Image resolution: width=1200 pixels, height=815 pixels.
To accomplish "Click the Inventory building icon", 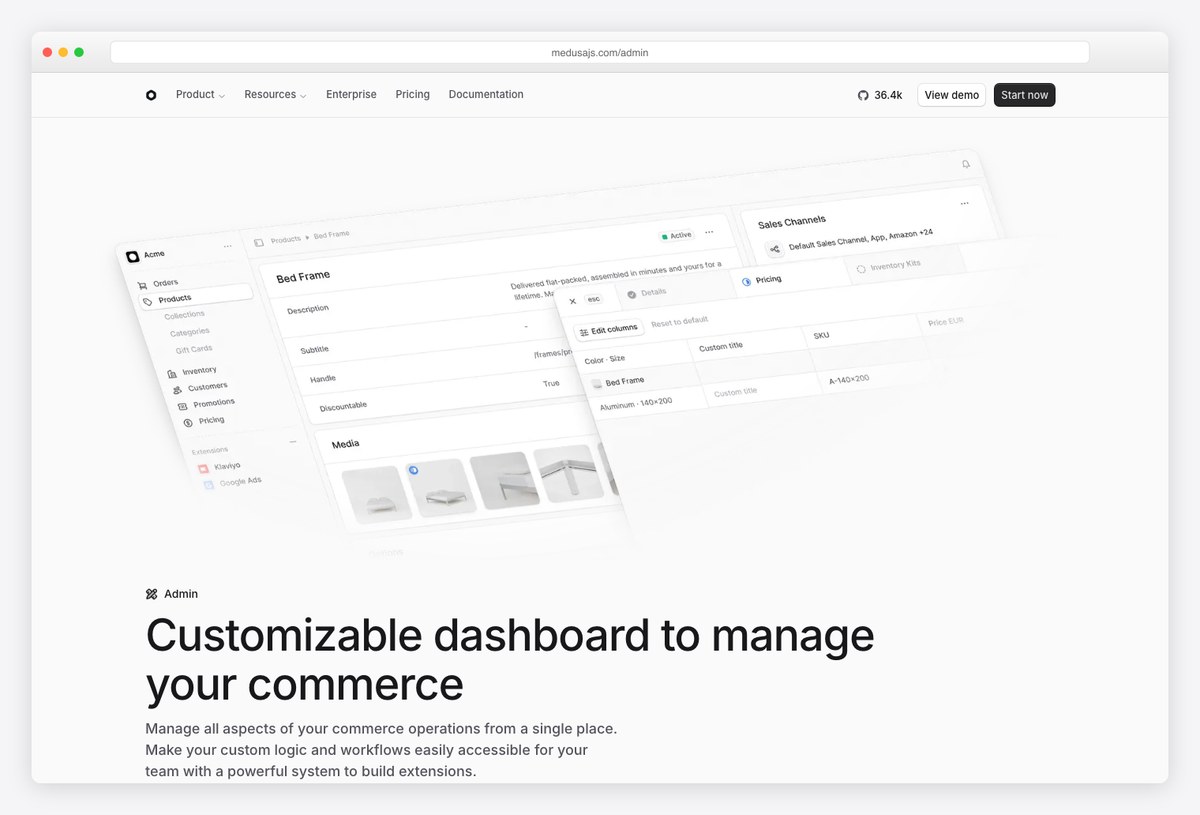I will [x=172, y=374].
